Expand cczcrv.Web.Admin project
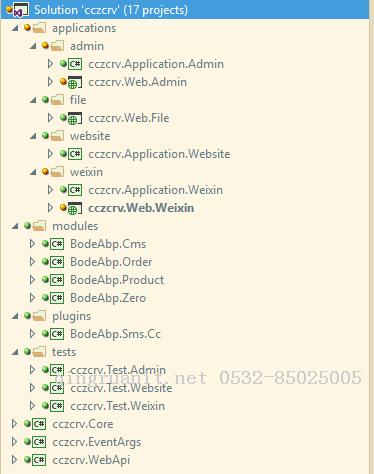 point(50,82)
